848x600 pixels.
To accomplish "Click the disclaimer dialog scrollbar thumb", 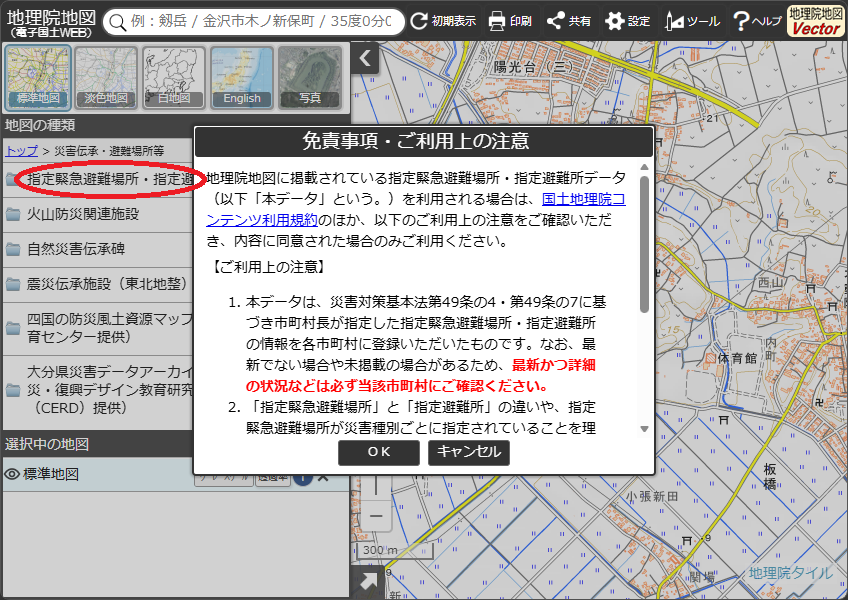I will [x=644, y=244].
